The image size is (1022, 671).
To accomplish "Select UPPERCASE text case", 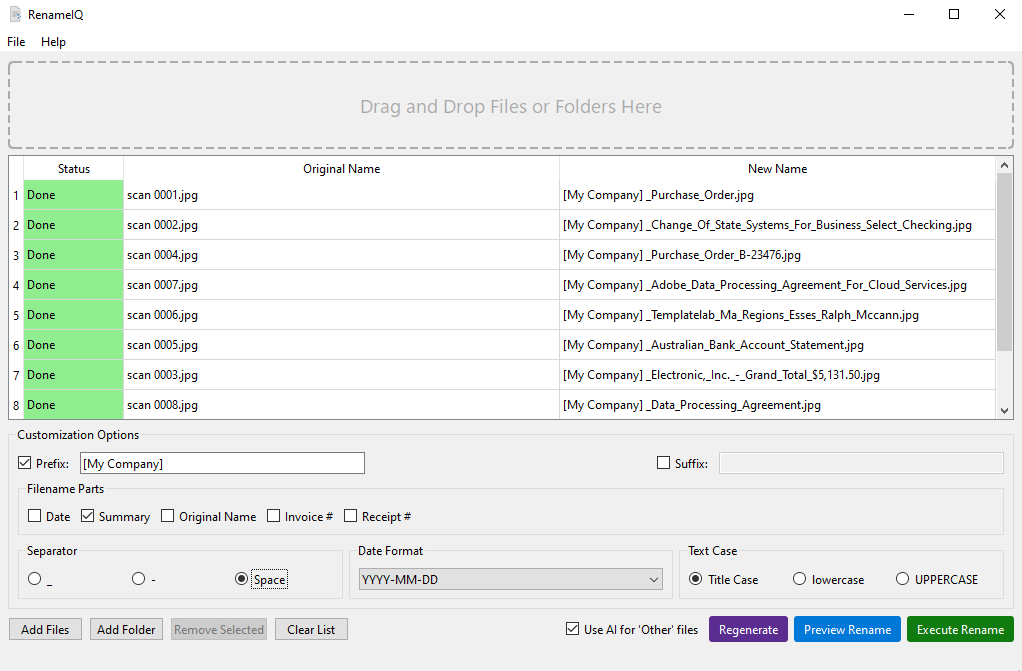I will click(903, 579).
